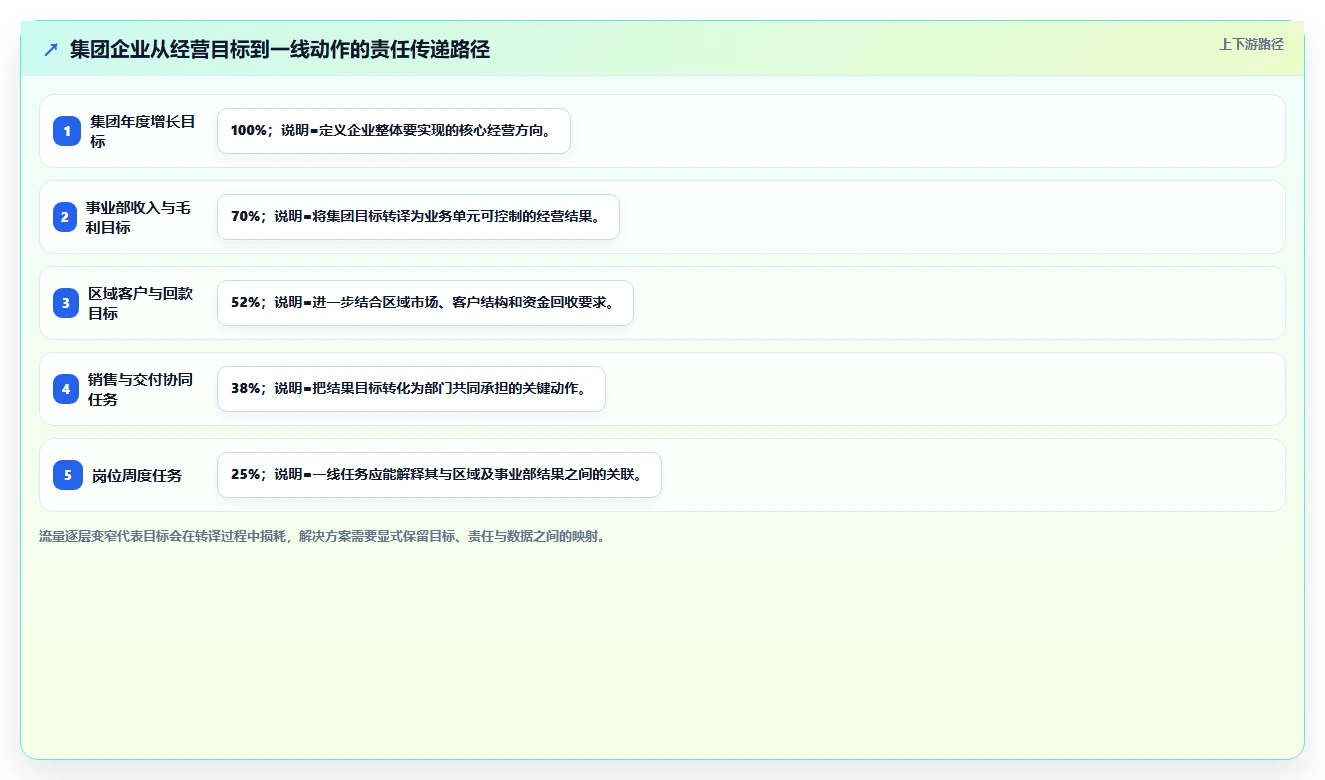
Task: Click the number 2 step badge
Action: click(65, 217)
